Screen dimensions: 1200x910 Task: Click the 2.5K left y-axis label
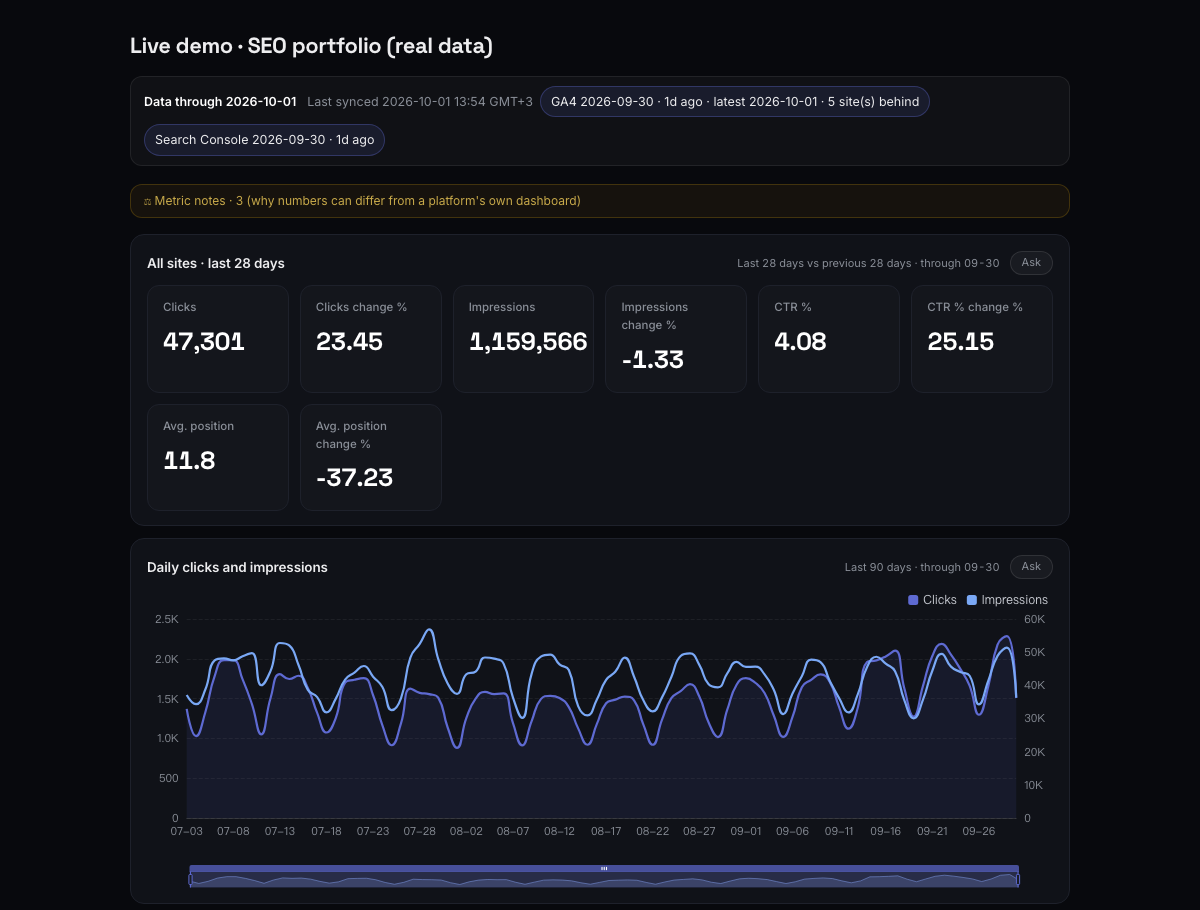coord(167,619)
